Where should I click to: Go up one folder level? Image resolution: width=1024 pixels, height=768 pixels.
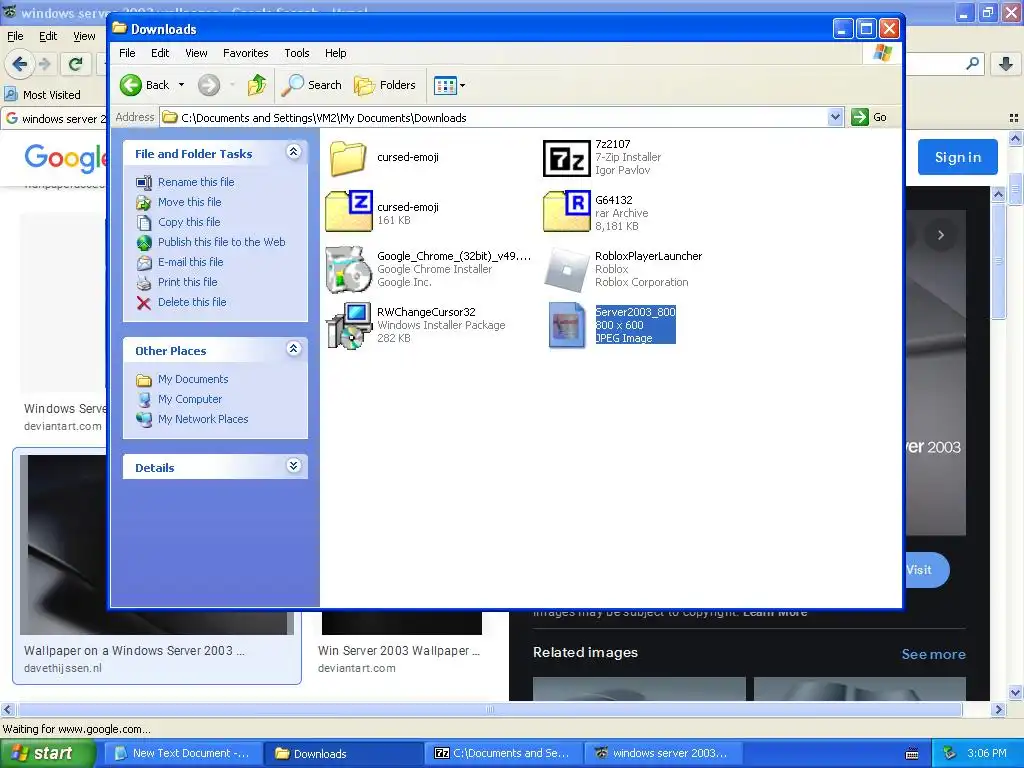[x=257, y=85]
